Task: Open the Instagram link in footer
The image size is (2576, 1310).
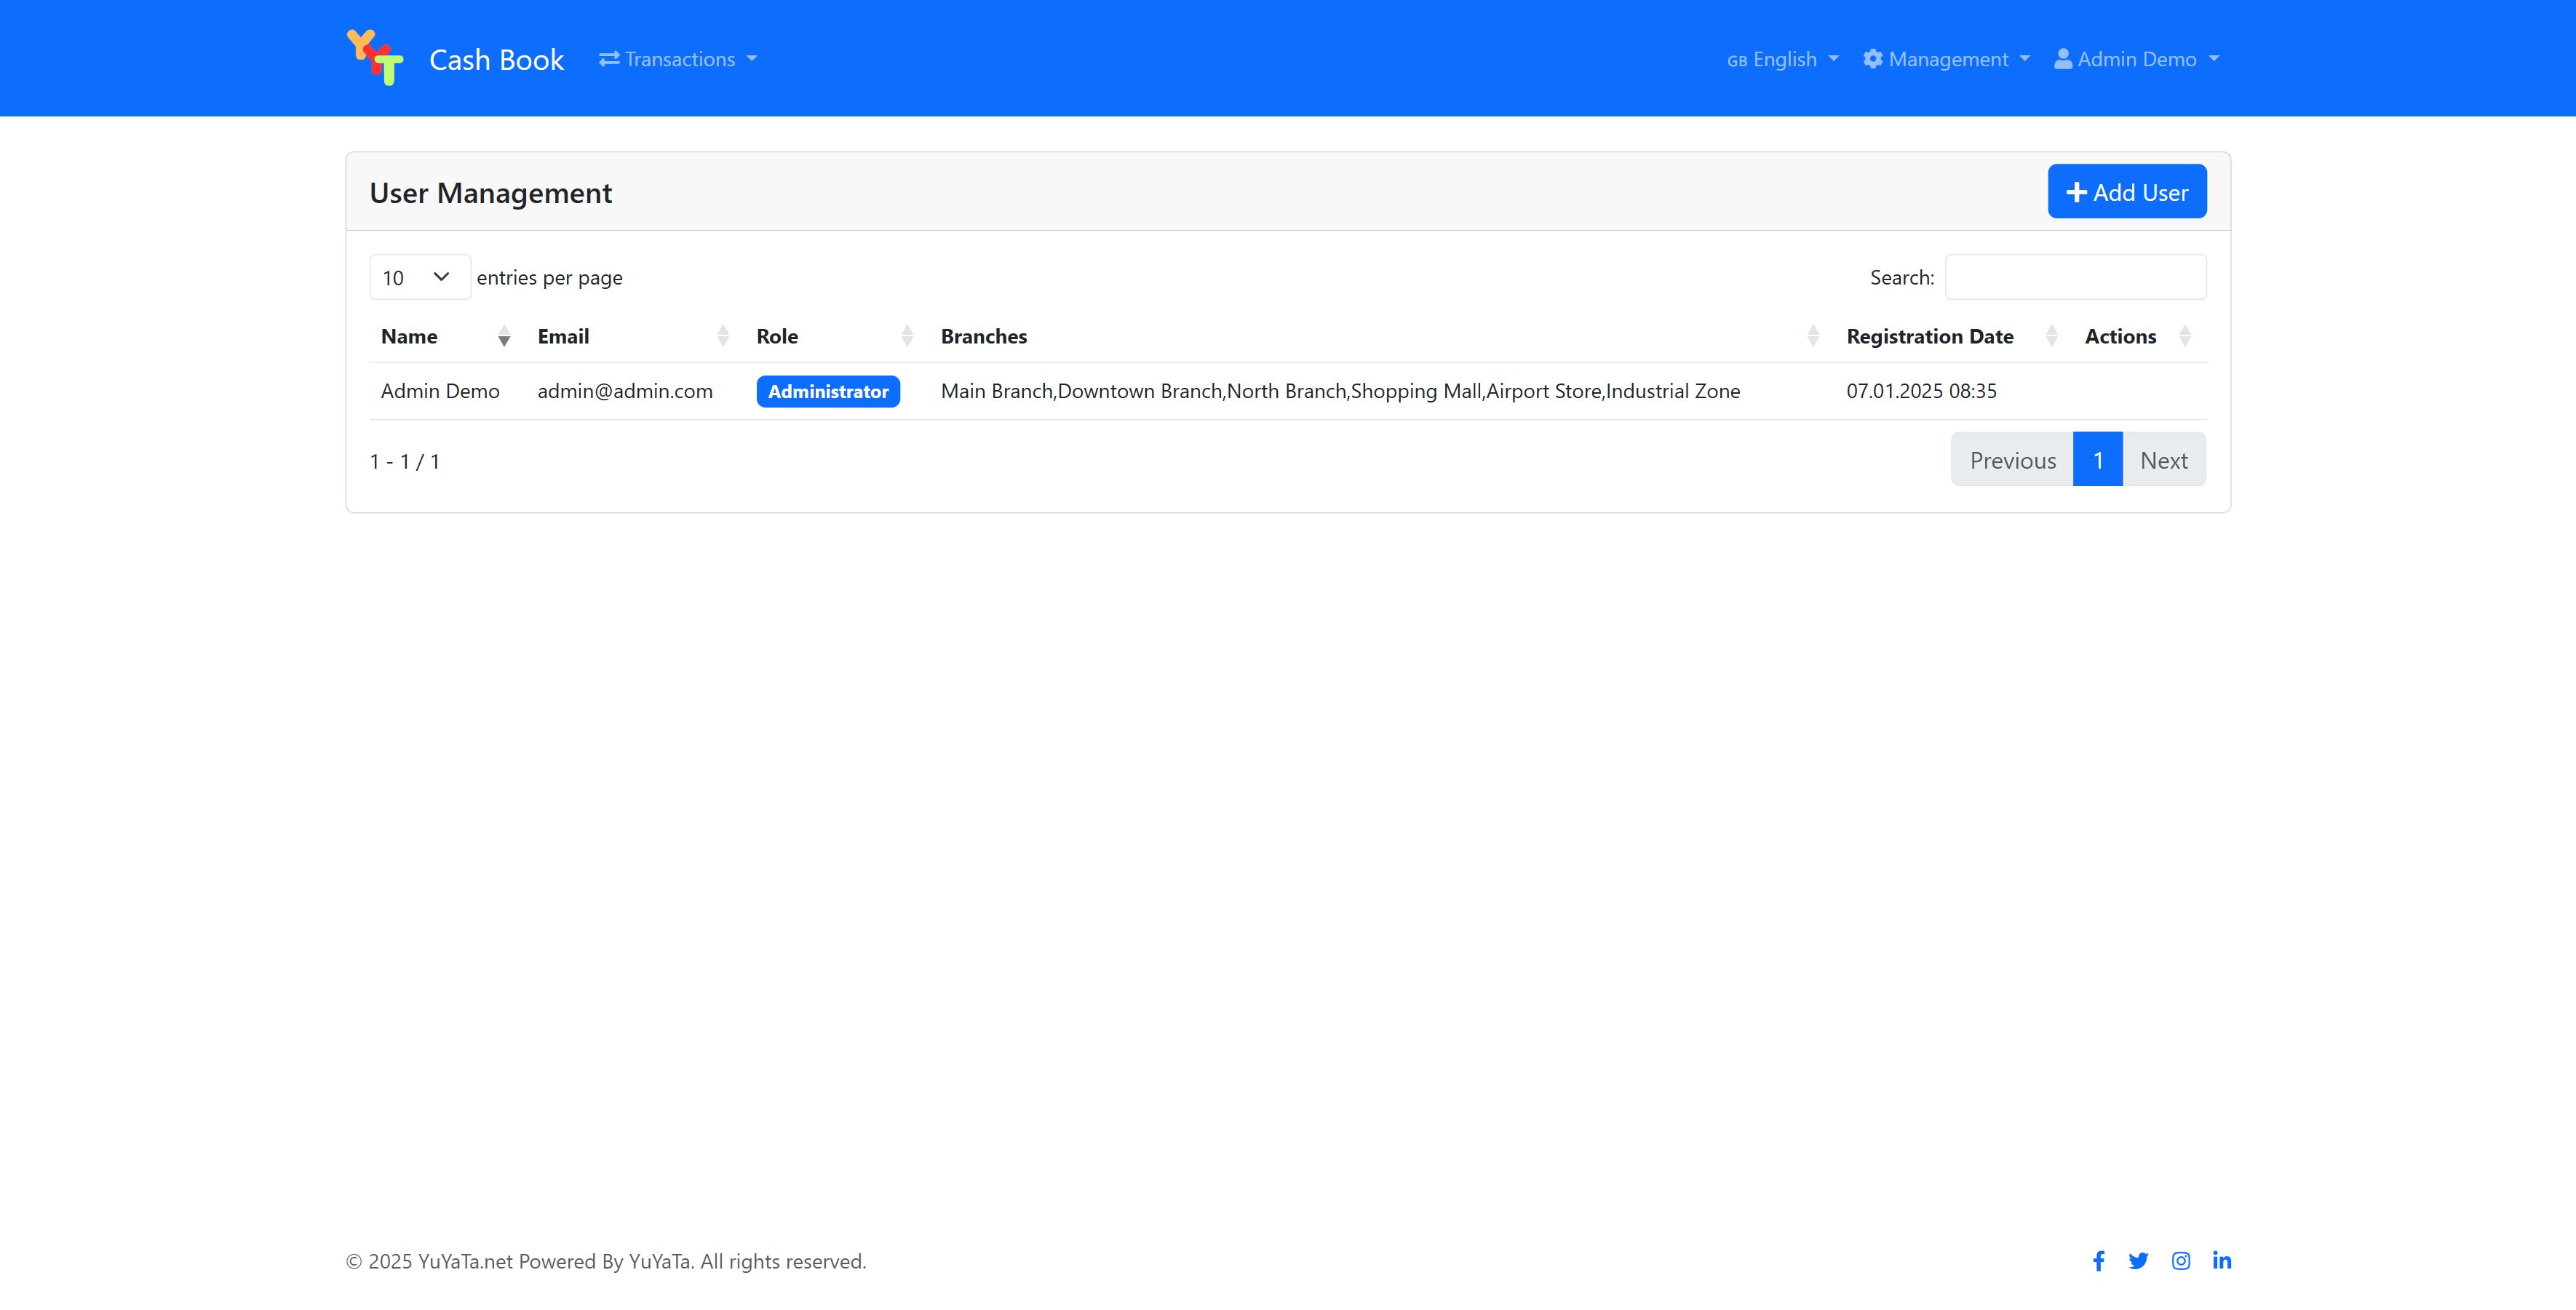Action: pyautogui.click(x=2181, y=1261)
